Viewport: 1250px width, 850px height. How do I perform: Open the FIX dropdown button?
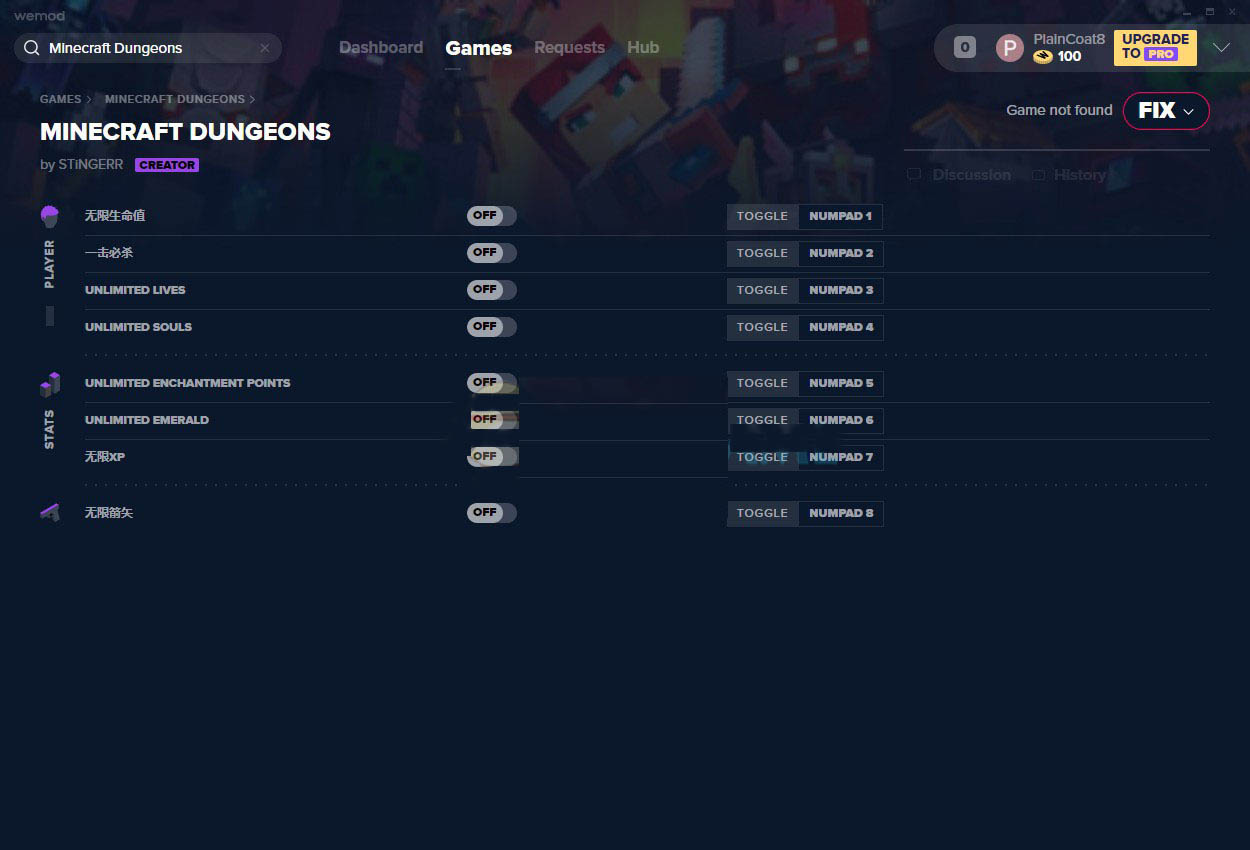pos(1166,111)
